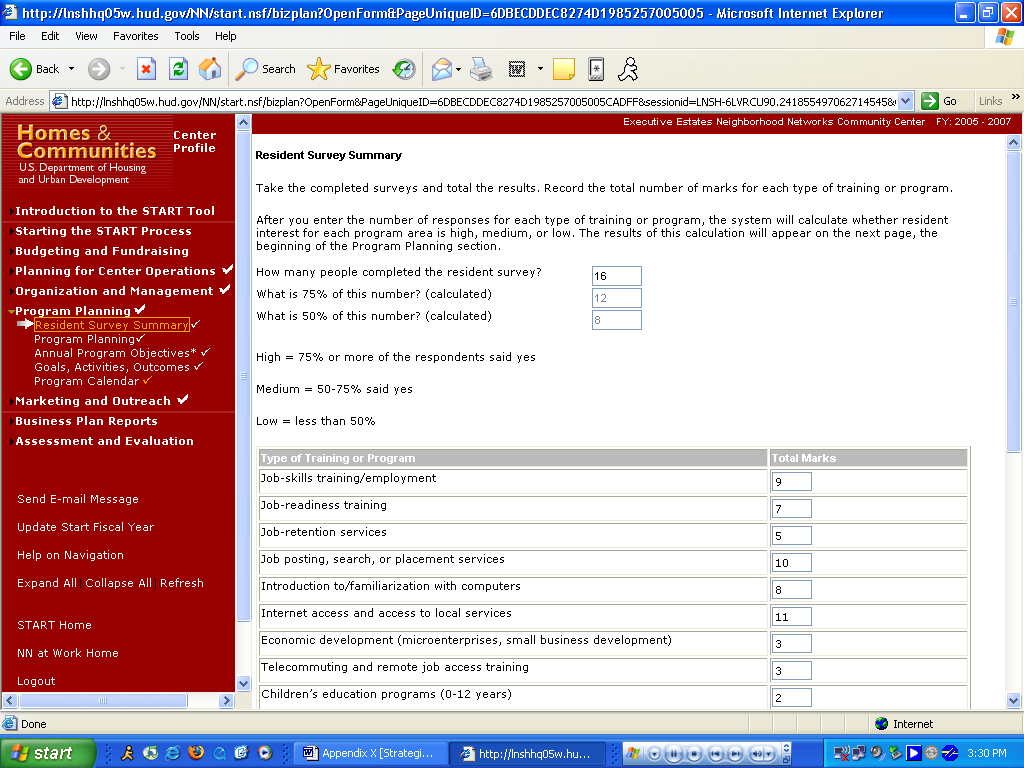Click the media player pause button in taskbar
Viewport: 1024px width, 768px height.
click(674, 753)
